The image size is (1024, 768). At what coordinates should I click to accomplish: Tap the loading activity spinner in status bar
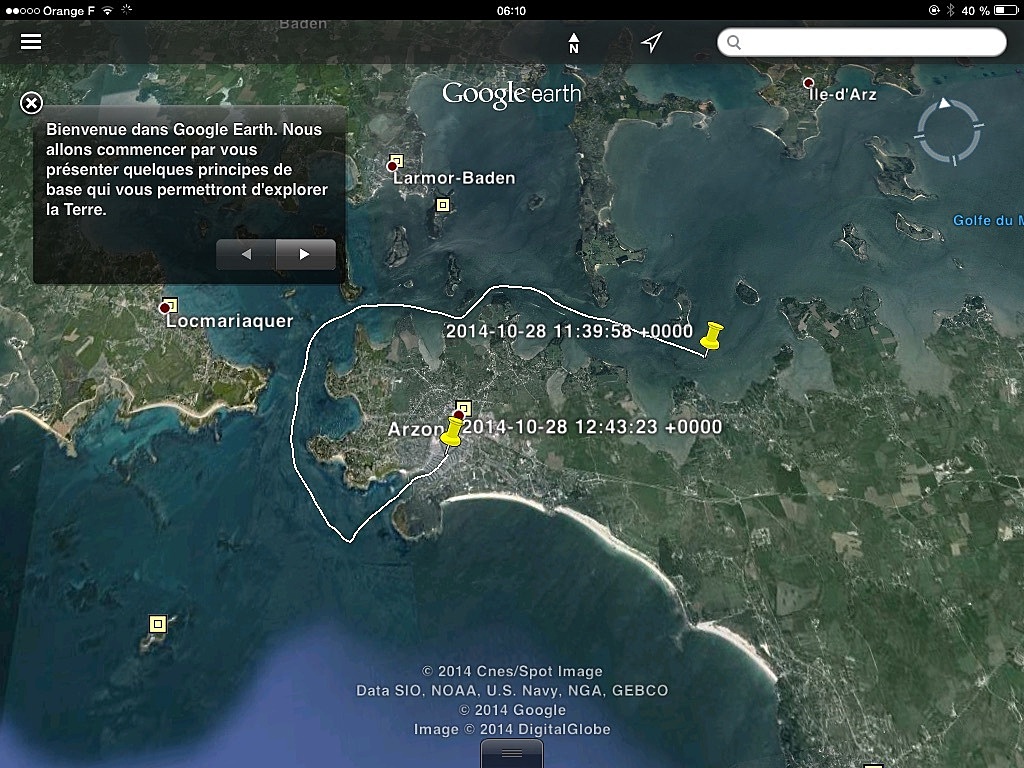[x=127, y=10]
